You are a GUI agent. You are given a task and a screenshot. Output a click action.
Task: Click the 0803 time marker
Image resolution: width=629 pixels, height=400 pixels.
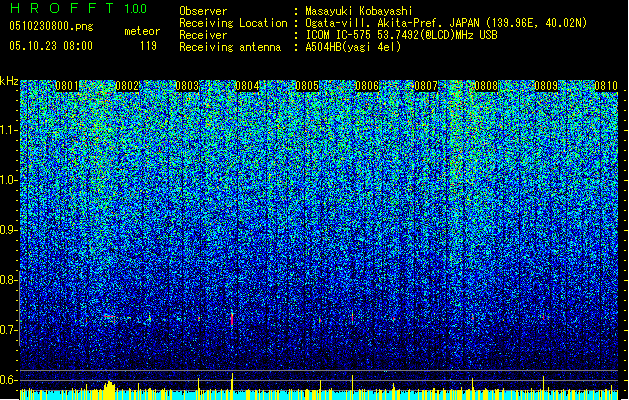[x=187, y=86]
